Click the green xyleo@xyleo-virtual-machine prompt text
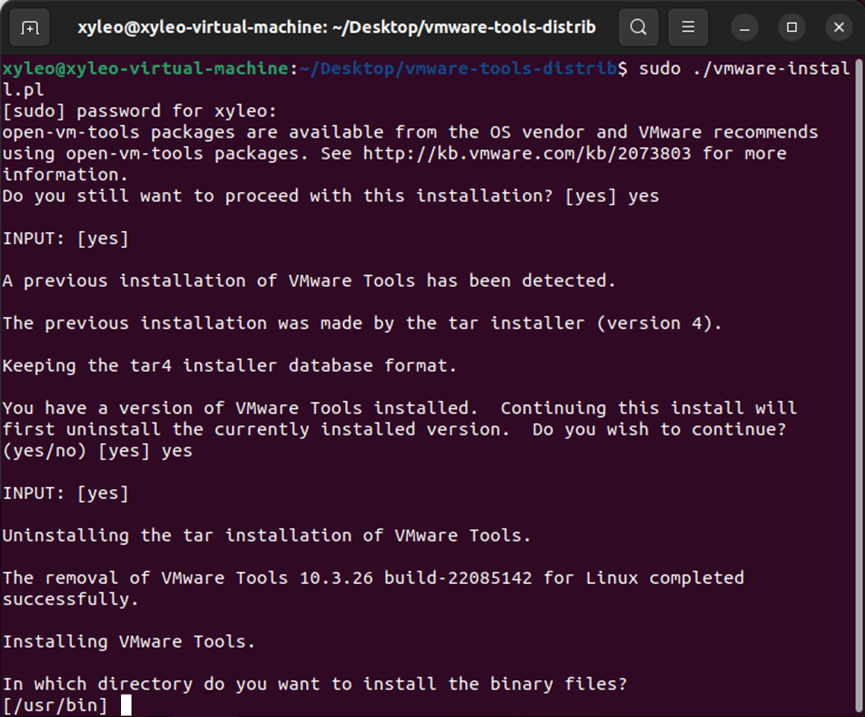 pyautogui.click(x=145, y=68)
